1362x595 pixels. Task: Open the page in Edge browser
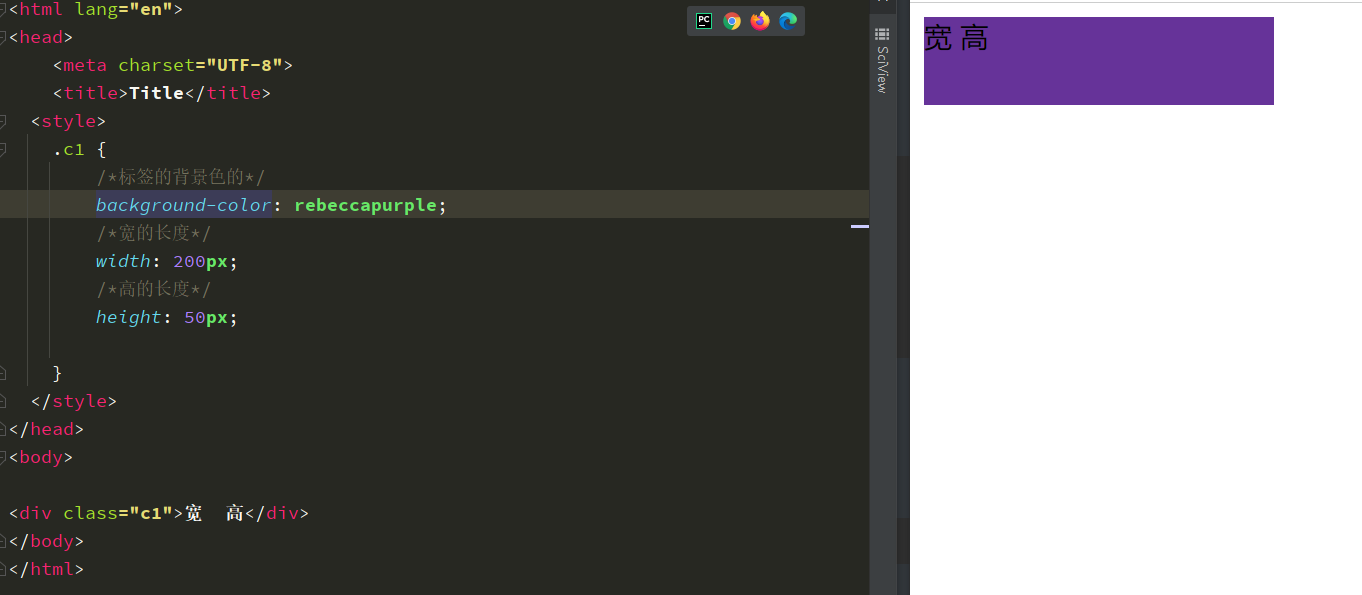point(788,21)
